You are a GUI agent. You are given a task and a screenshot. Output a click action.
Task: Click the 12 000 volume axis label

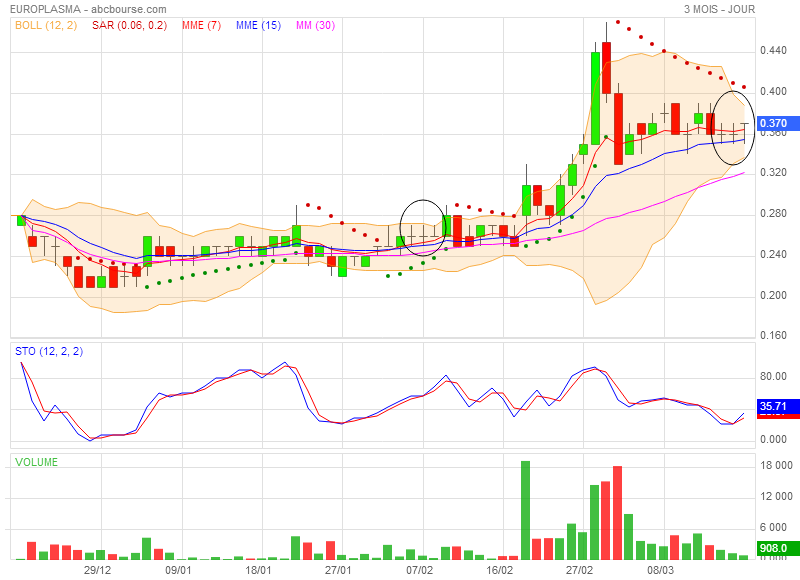tap(776, 496)
